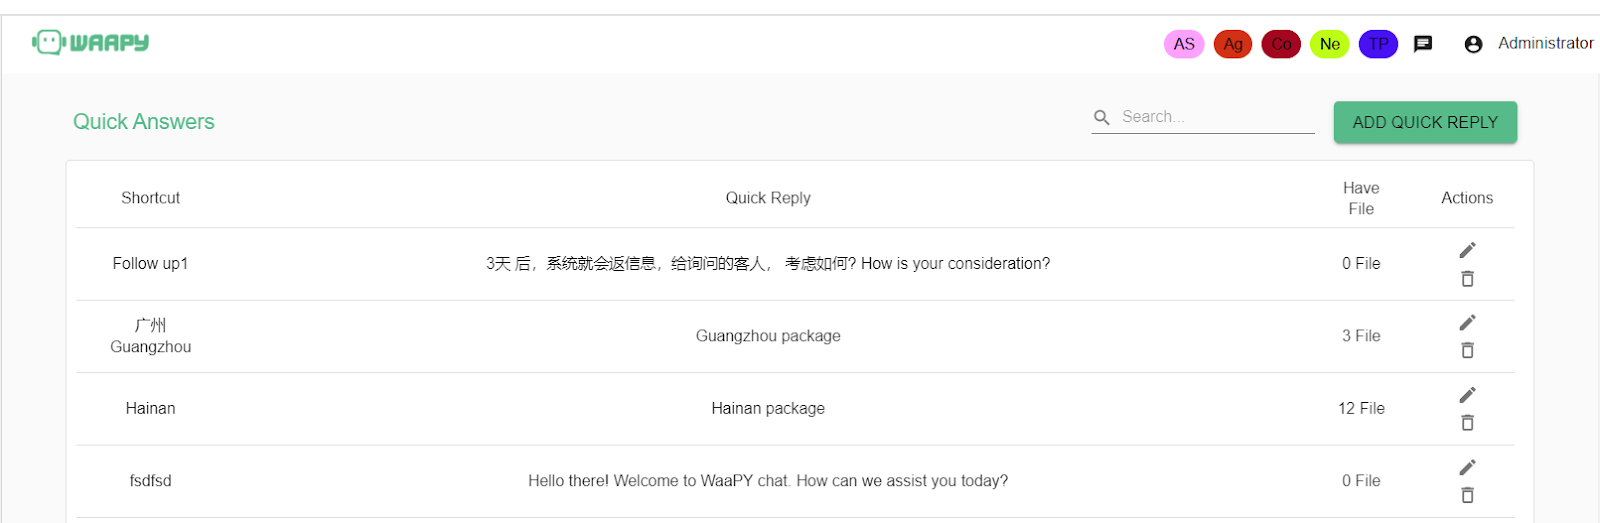The height and width of the screenshot is (523, 1600).
Task: Delete the Follow up1 quick reply
Action: click(1467, 279)
